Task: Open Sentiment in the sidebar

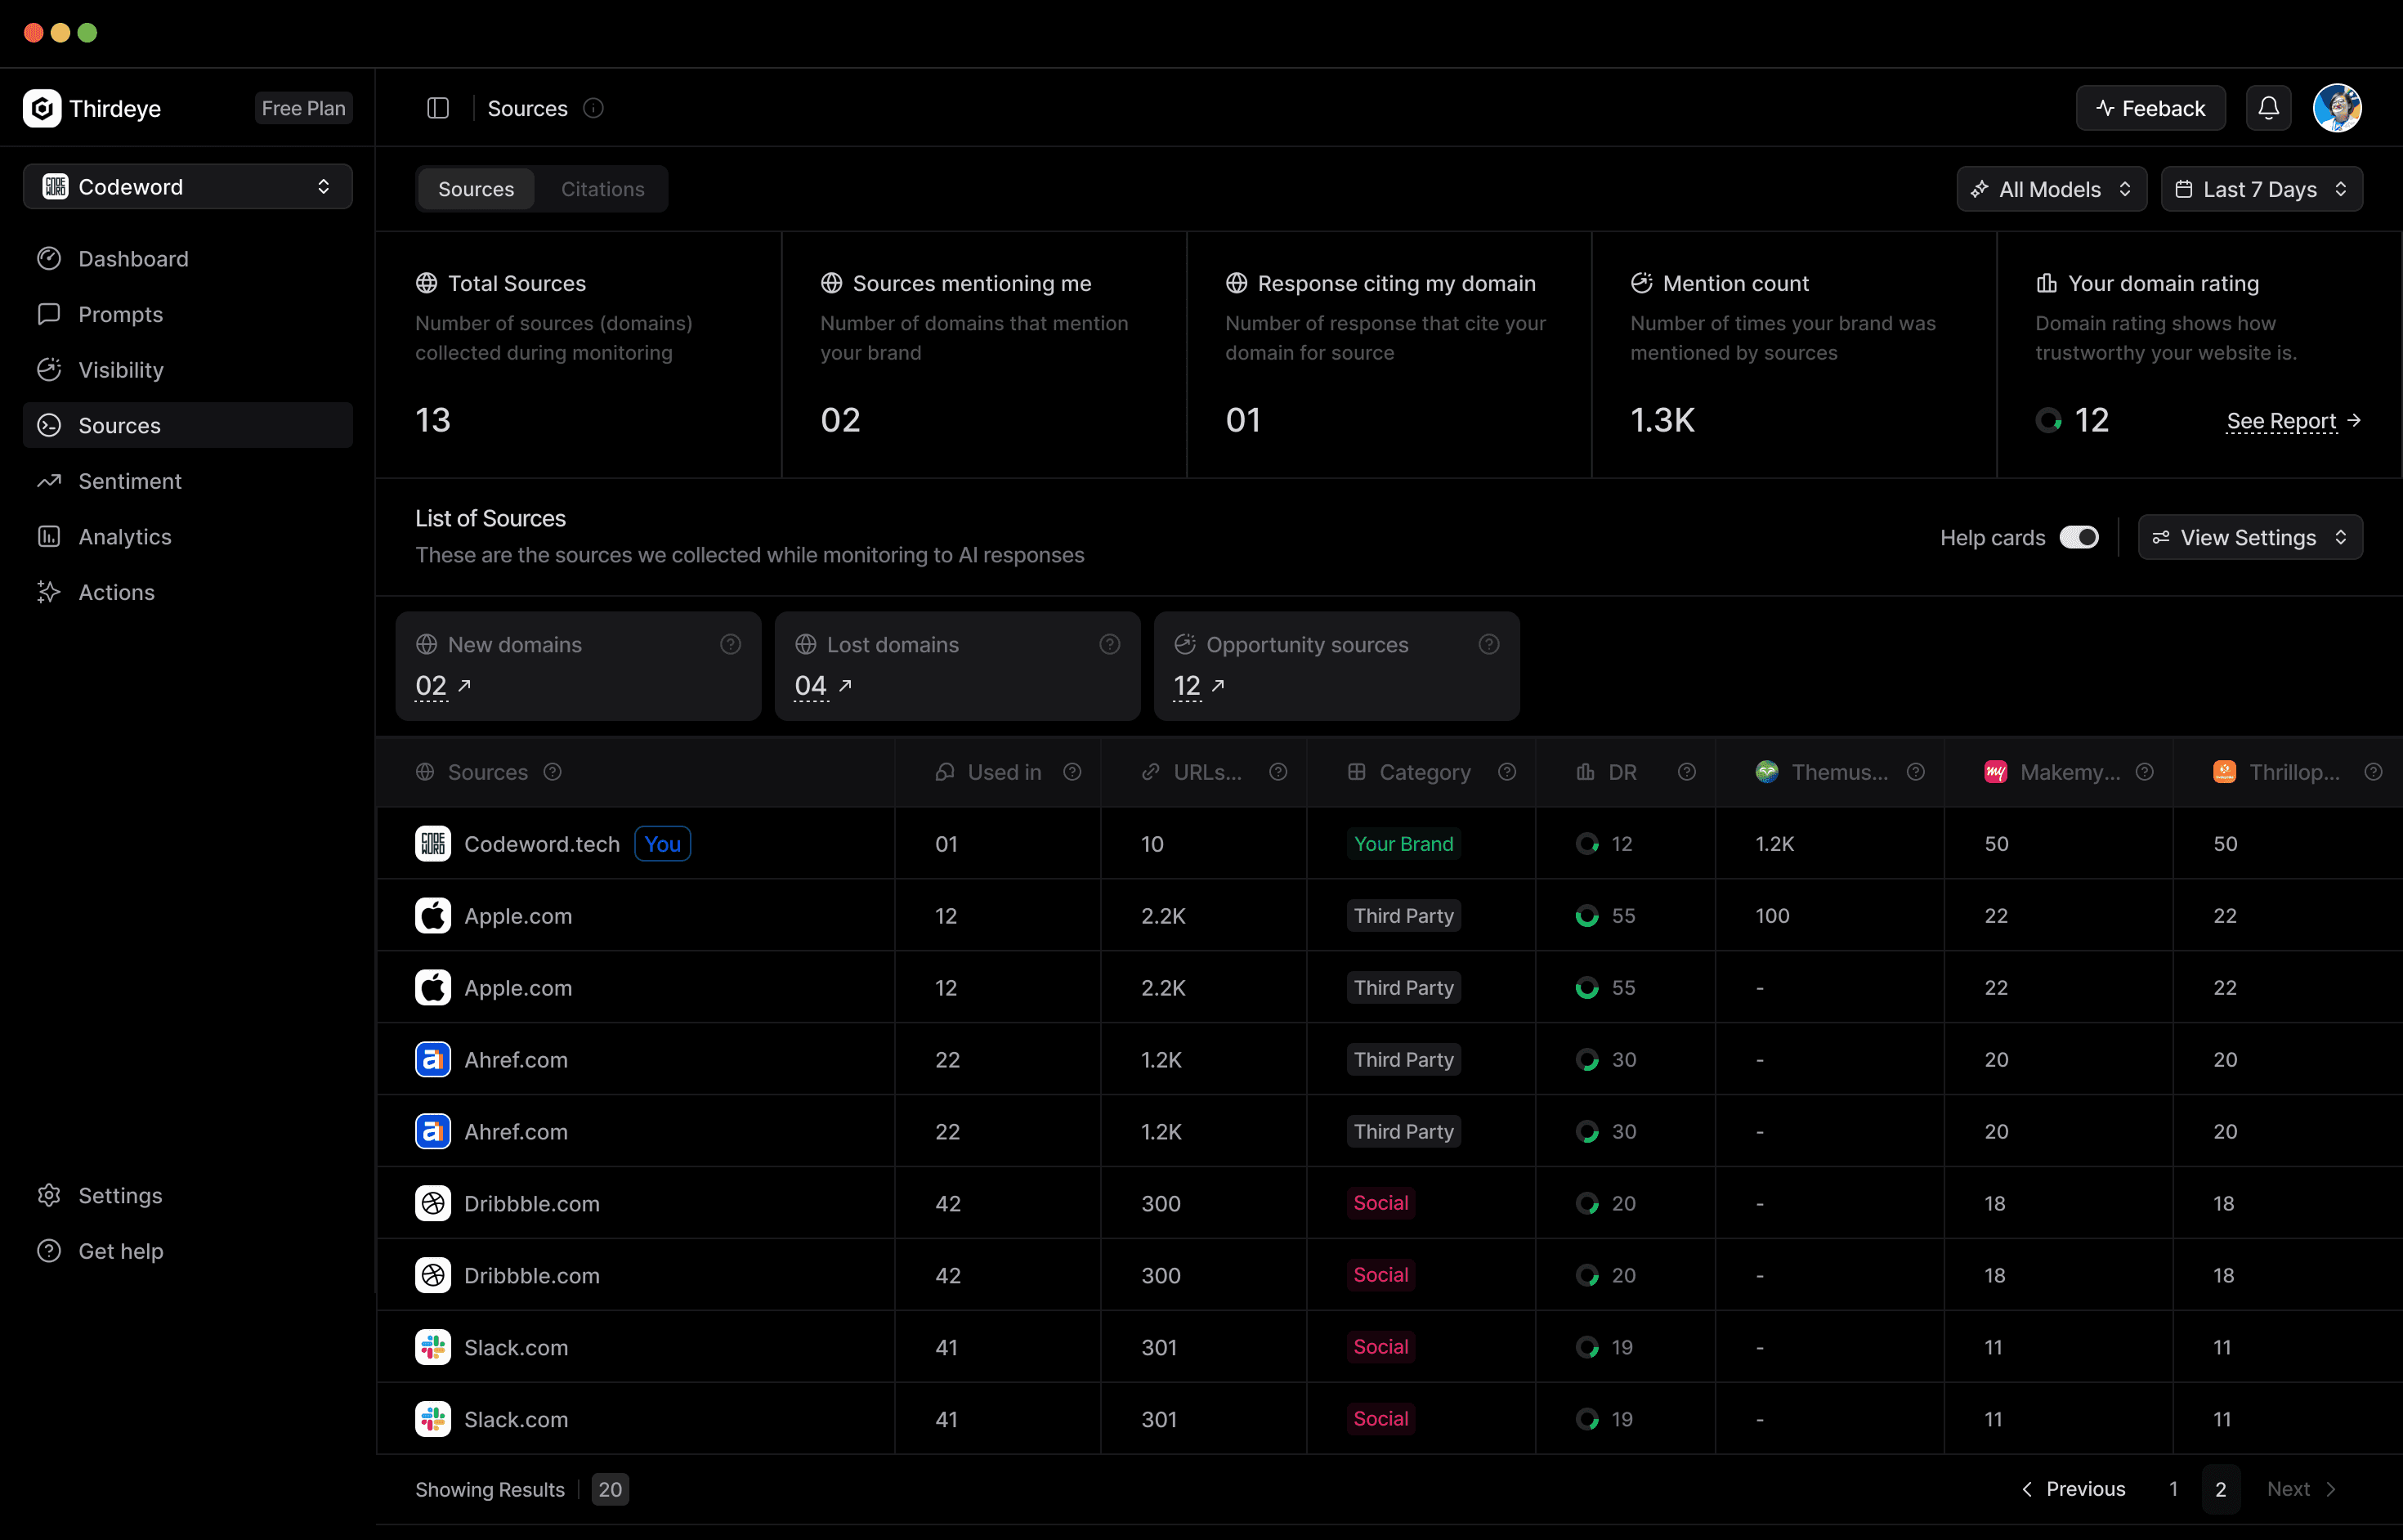Action: (130, 481)
